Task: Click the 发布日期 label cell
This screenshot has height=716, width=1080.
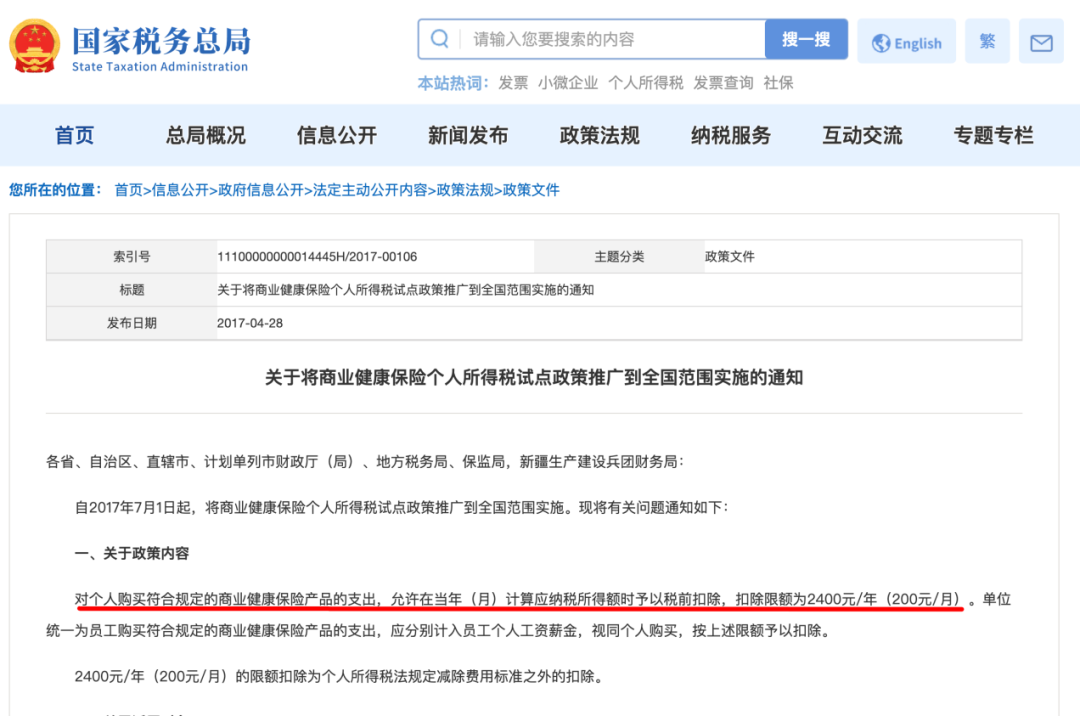Action: pos(132,323)
